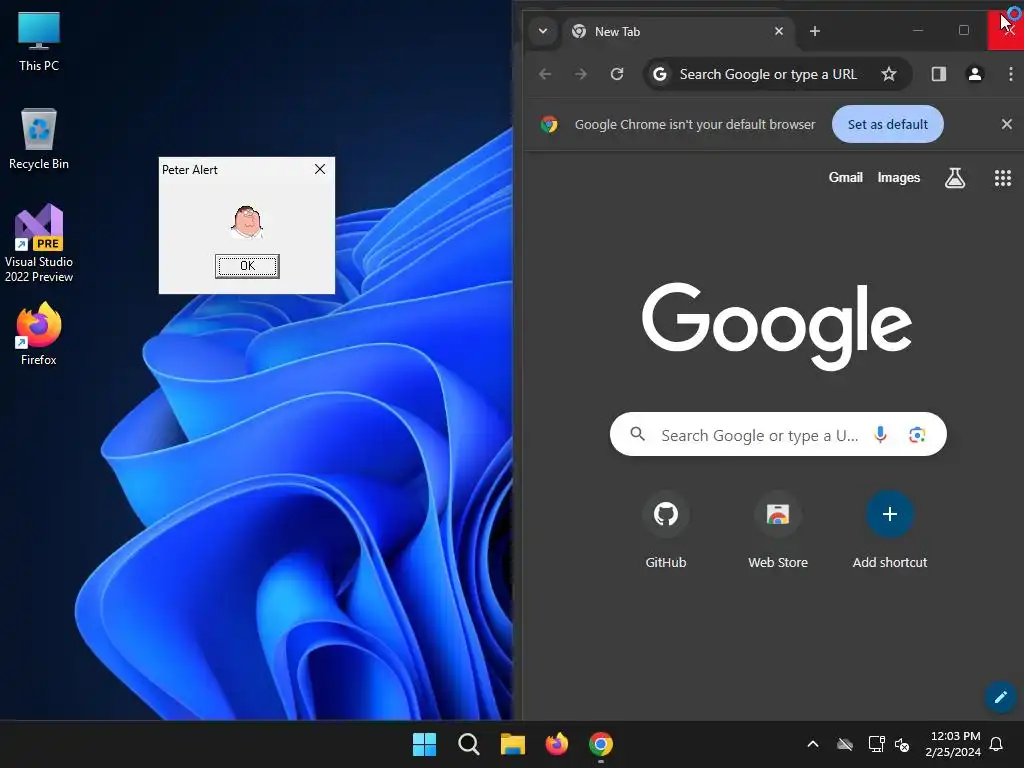Open taskbar Search
Viewport: 1024px width, 768px height.
coord(468,744)
